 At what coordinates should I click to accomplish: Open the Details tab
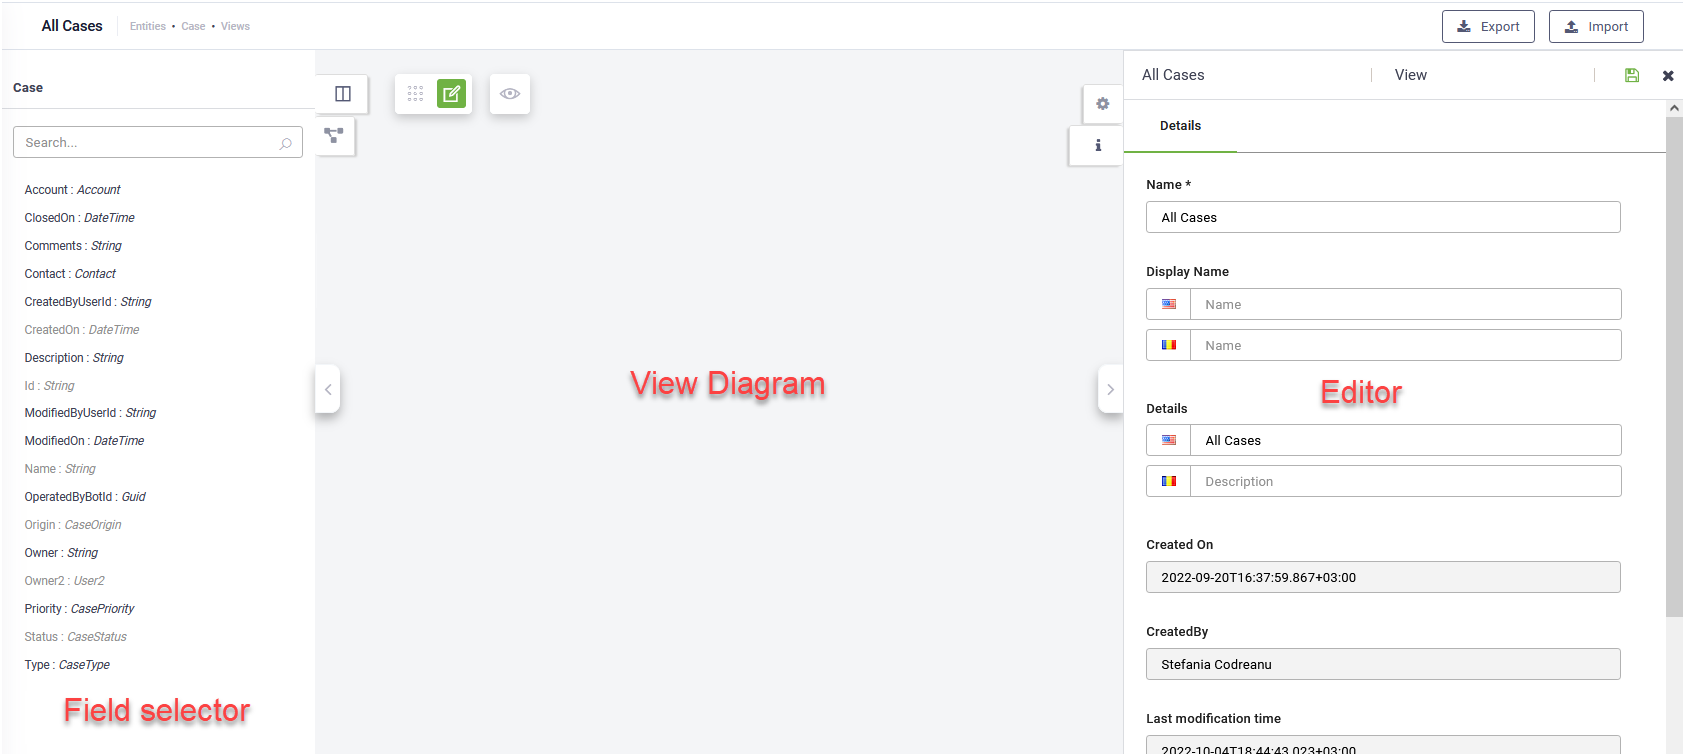pyautogui.click(x=1180, y=126)
